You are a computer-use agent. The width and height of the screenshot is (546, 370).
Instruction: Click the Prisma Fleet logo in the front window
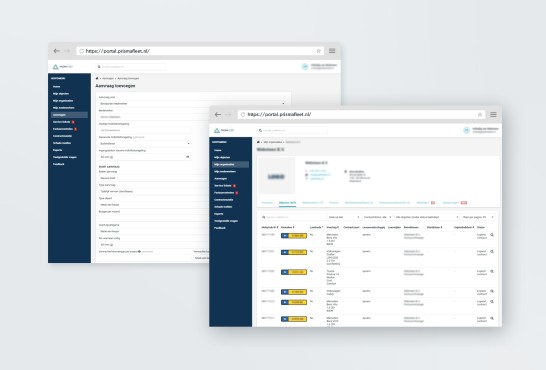coord(224,130)
